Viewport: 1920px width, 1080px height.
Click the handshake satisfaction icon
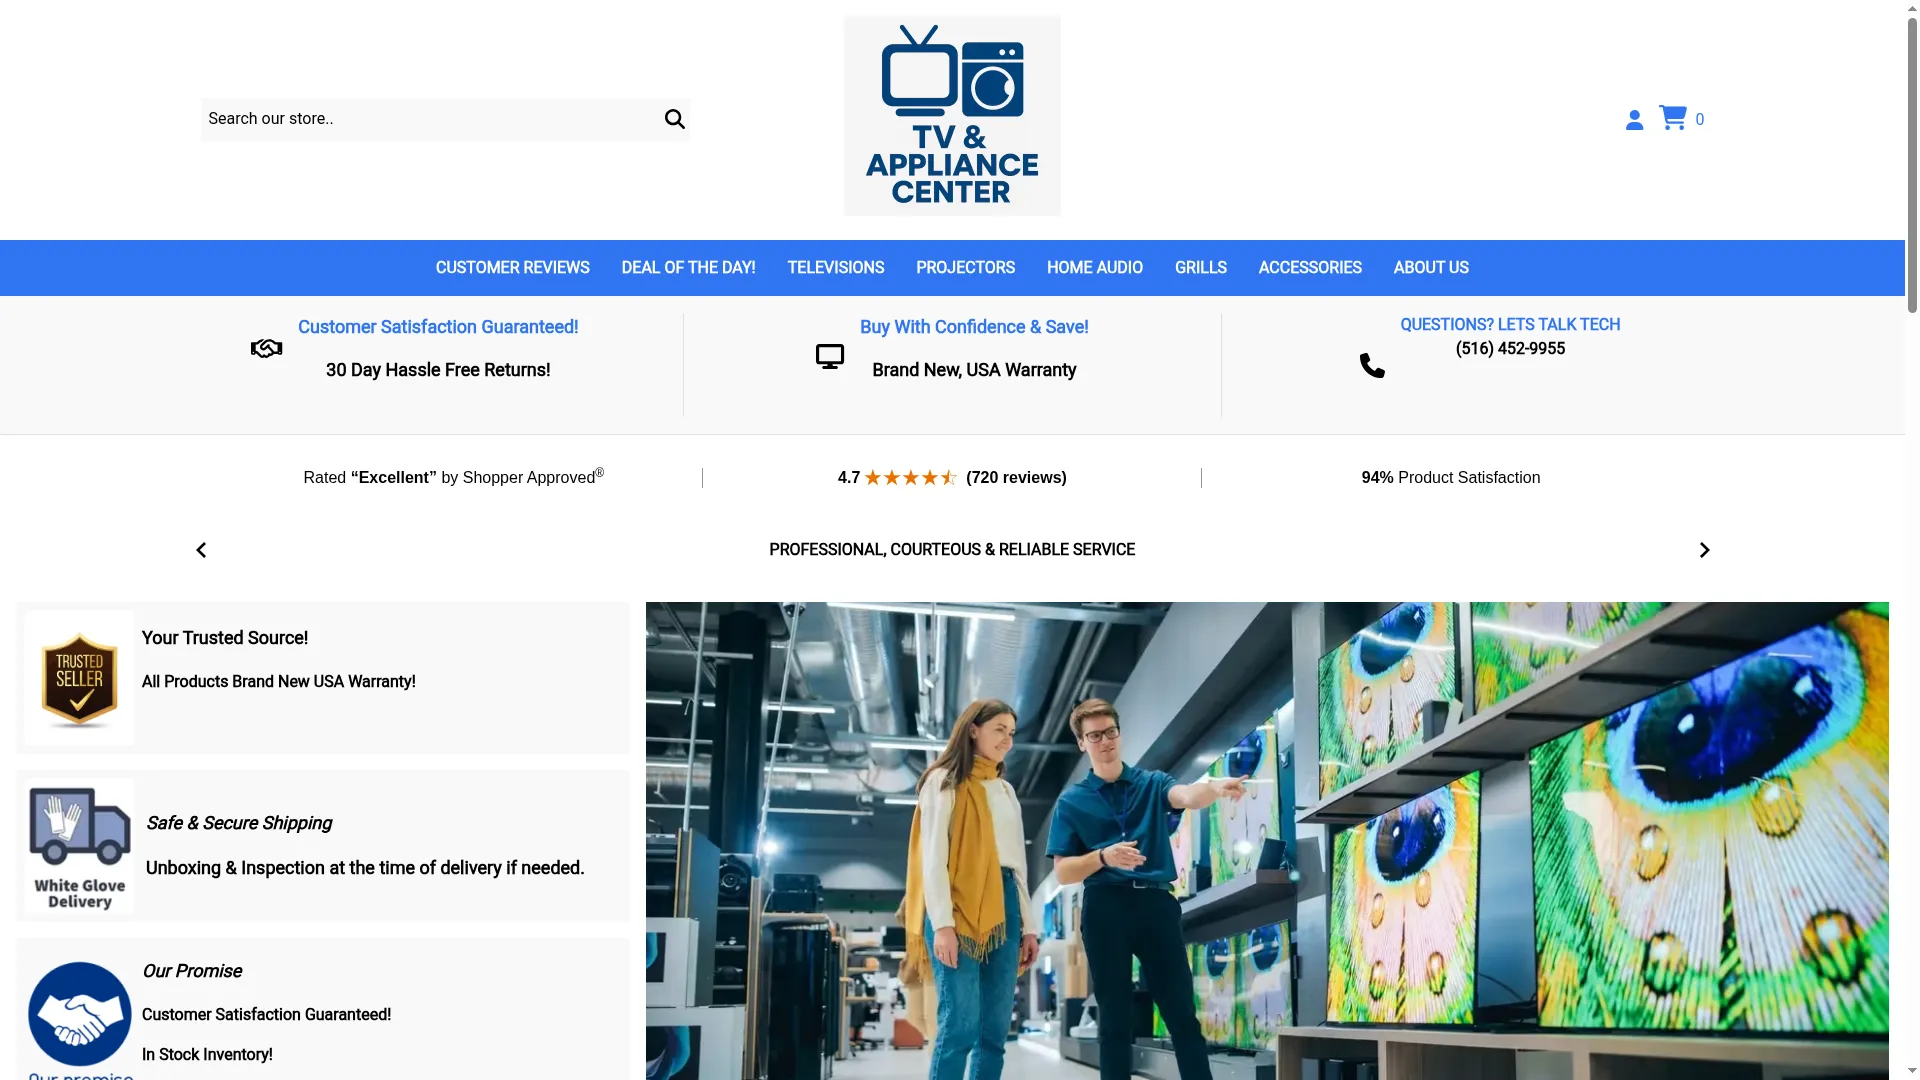coord(267,348)
